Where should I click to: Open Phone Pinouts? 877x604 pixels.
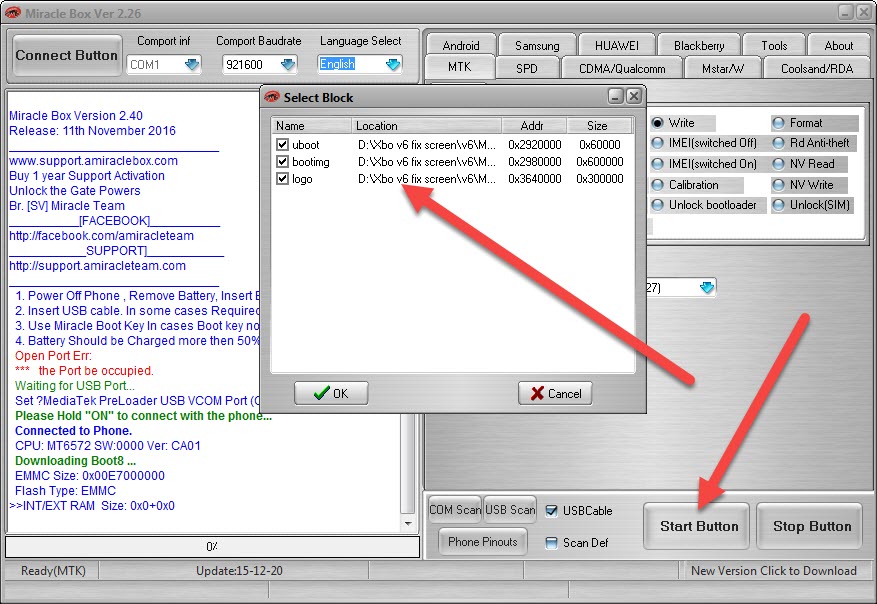click(x=483, y=541)
